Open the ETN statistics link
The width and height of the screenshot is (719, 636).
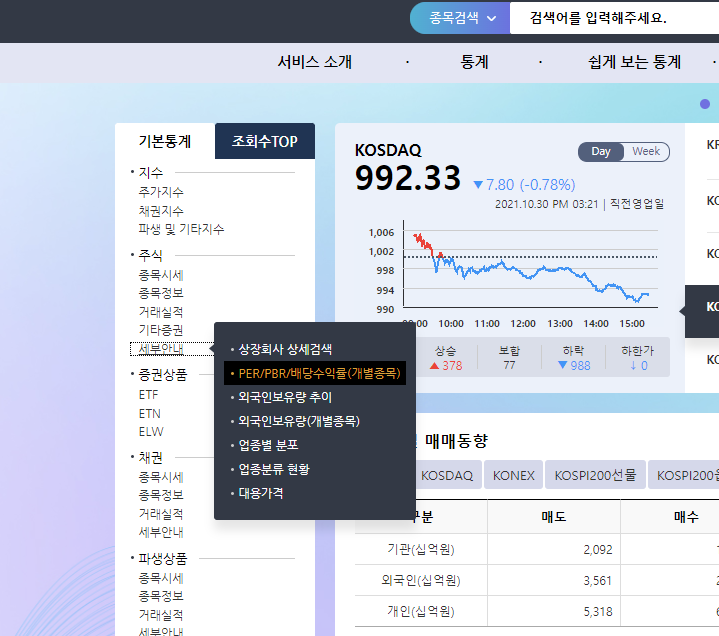149,414
